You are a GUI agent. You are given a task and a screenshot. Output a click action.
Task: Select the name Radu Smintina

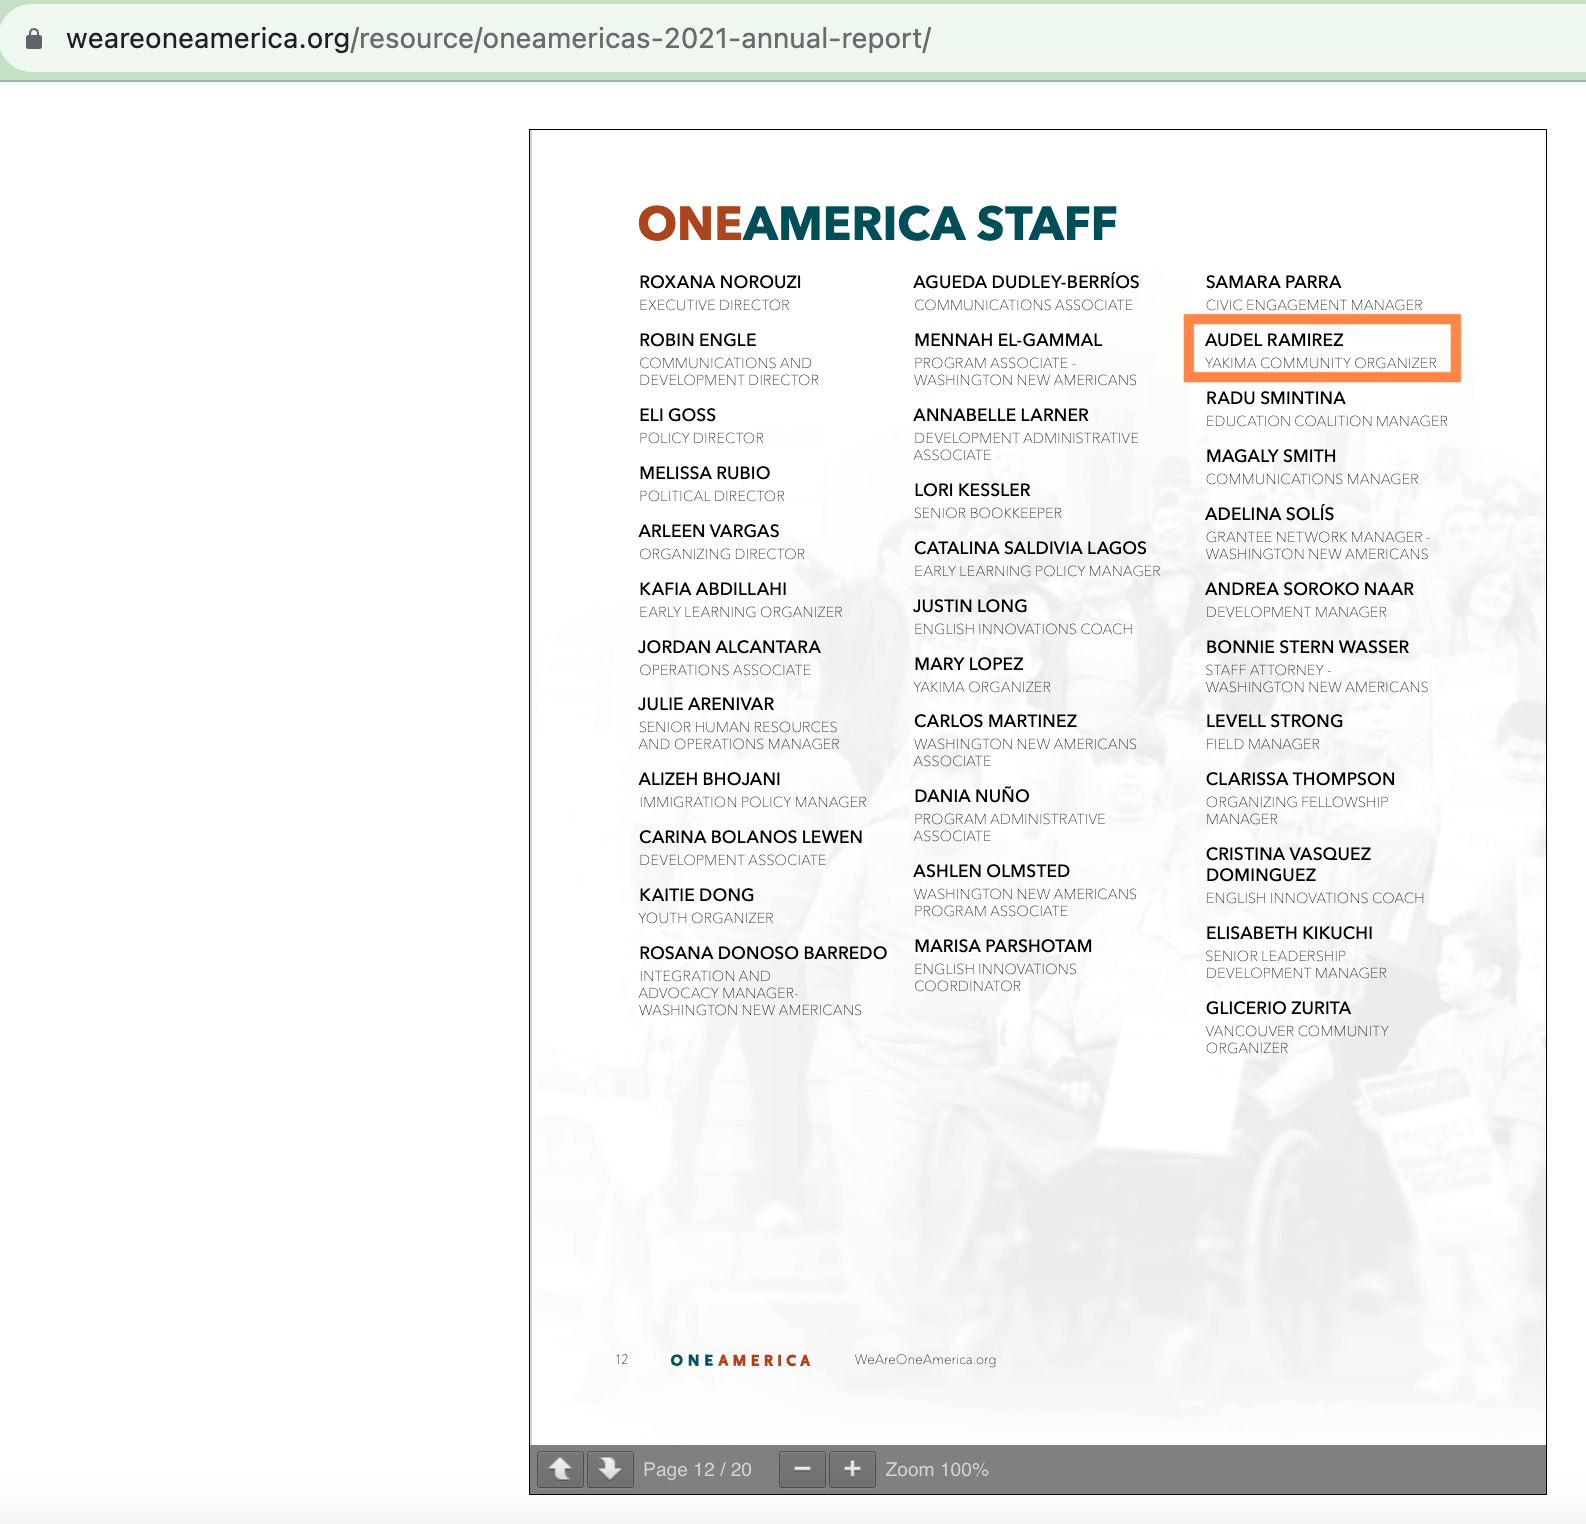point(1275,398)
